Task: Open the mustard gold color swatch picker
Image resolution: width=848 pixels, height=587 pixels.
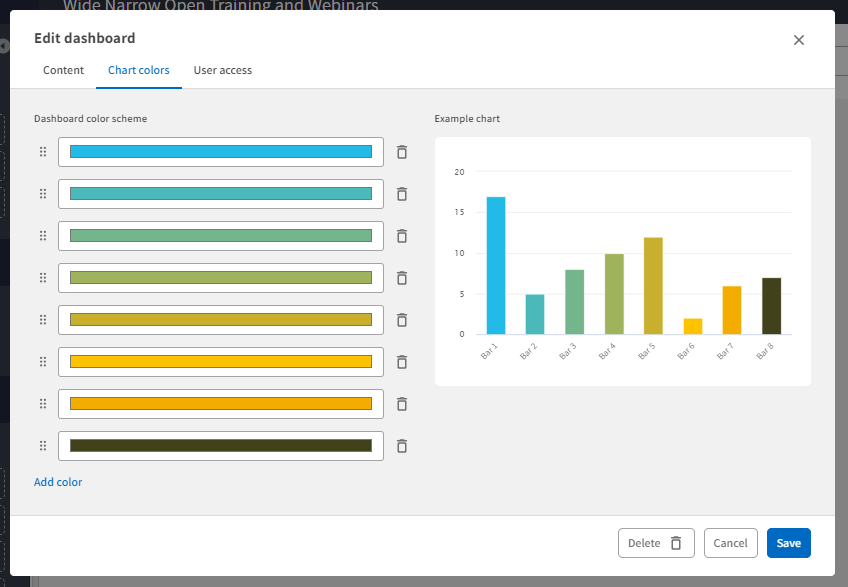Action: click(x=221, y=320)
